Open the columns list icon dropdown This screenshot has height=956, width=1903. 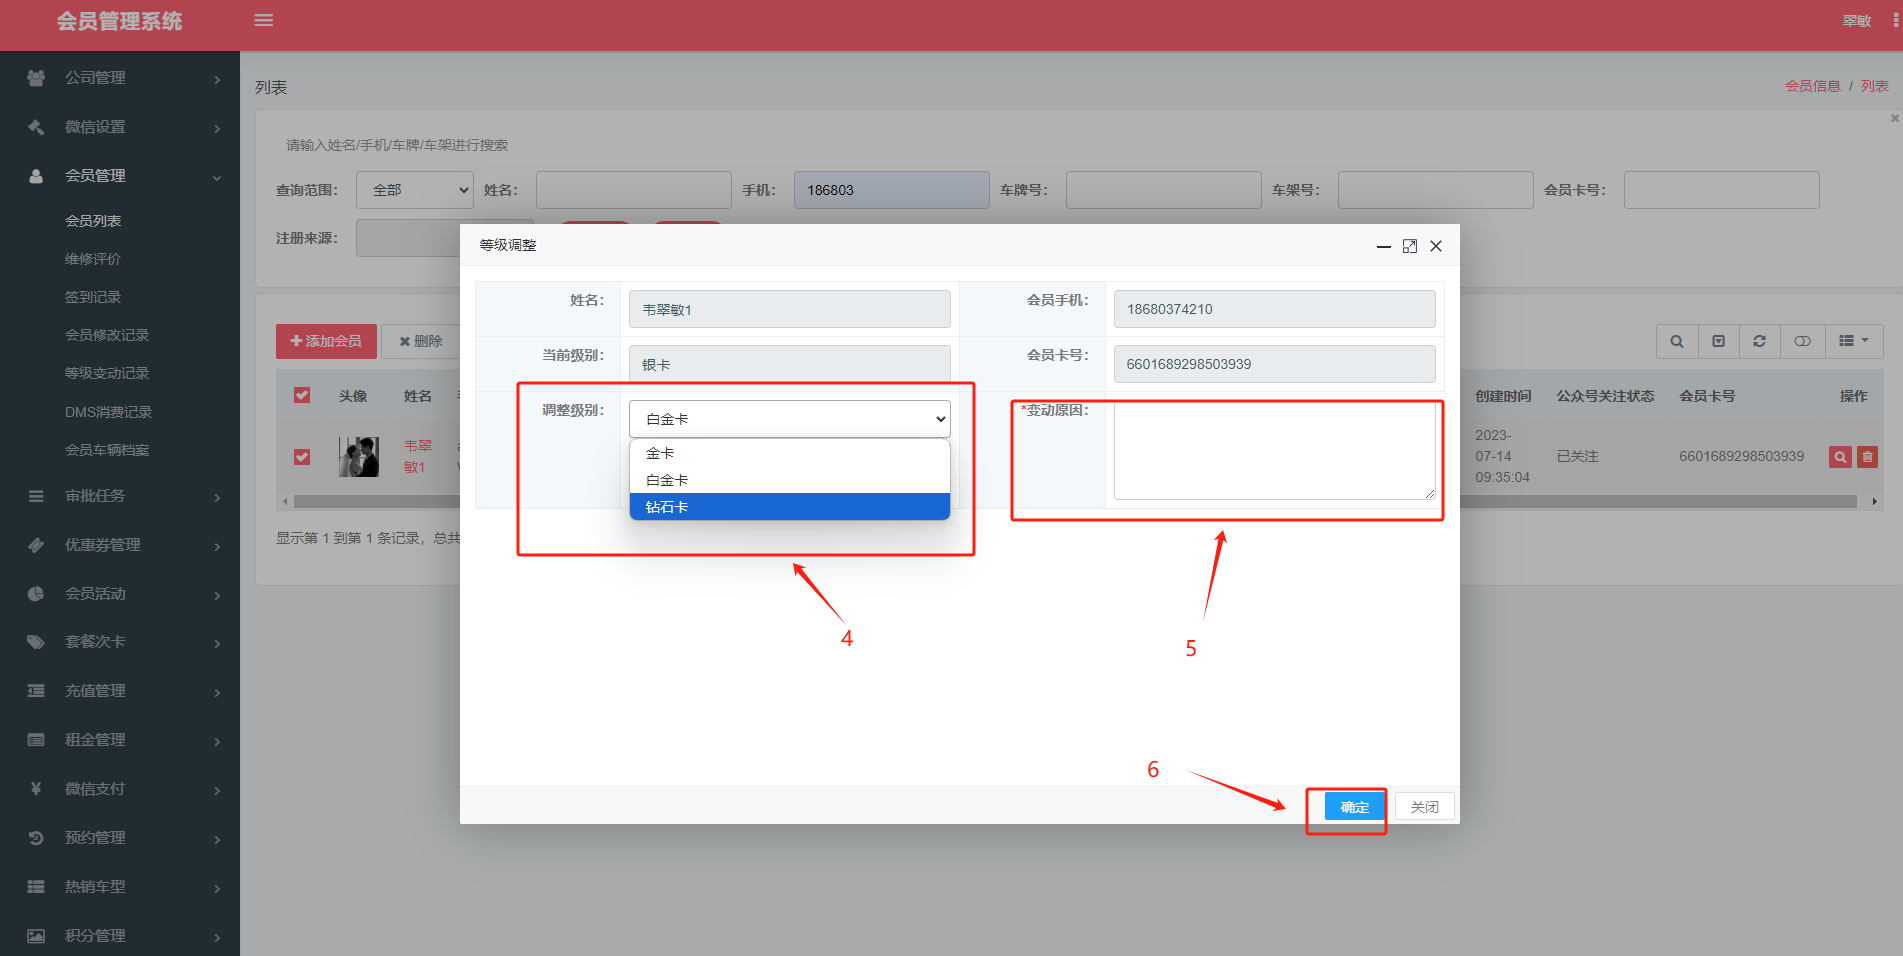pos(1853,341)
